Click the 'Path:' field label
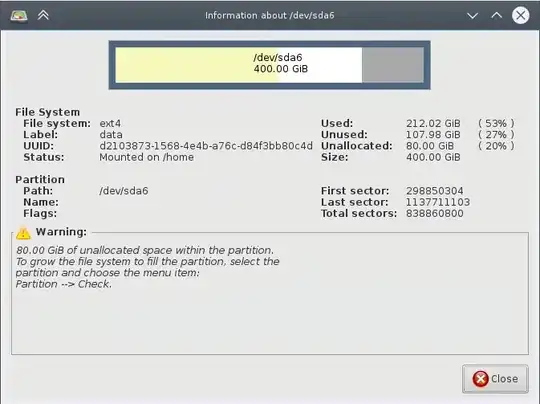 pos(38,191)
